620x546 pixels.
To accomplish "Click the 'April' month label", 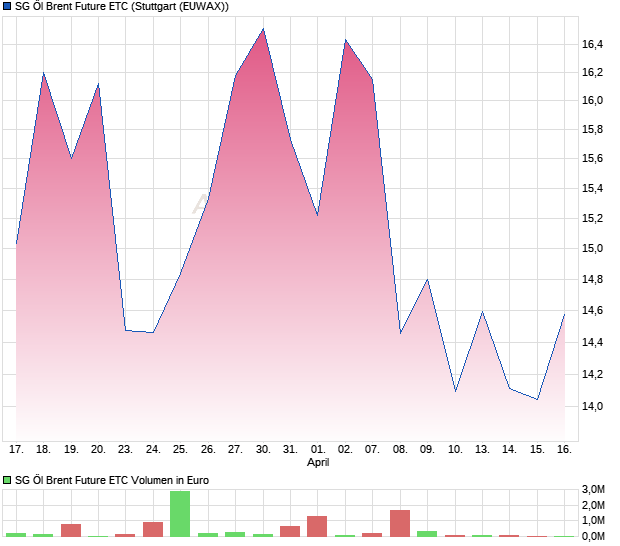I will tap(317, 463).
